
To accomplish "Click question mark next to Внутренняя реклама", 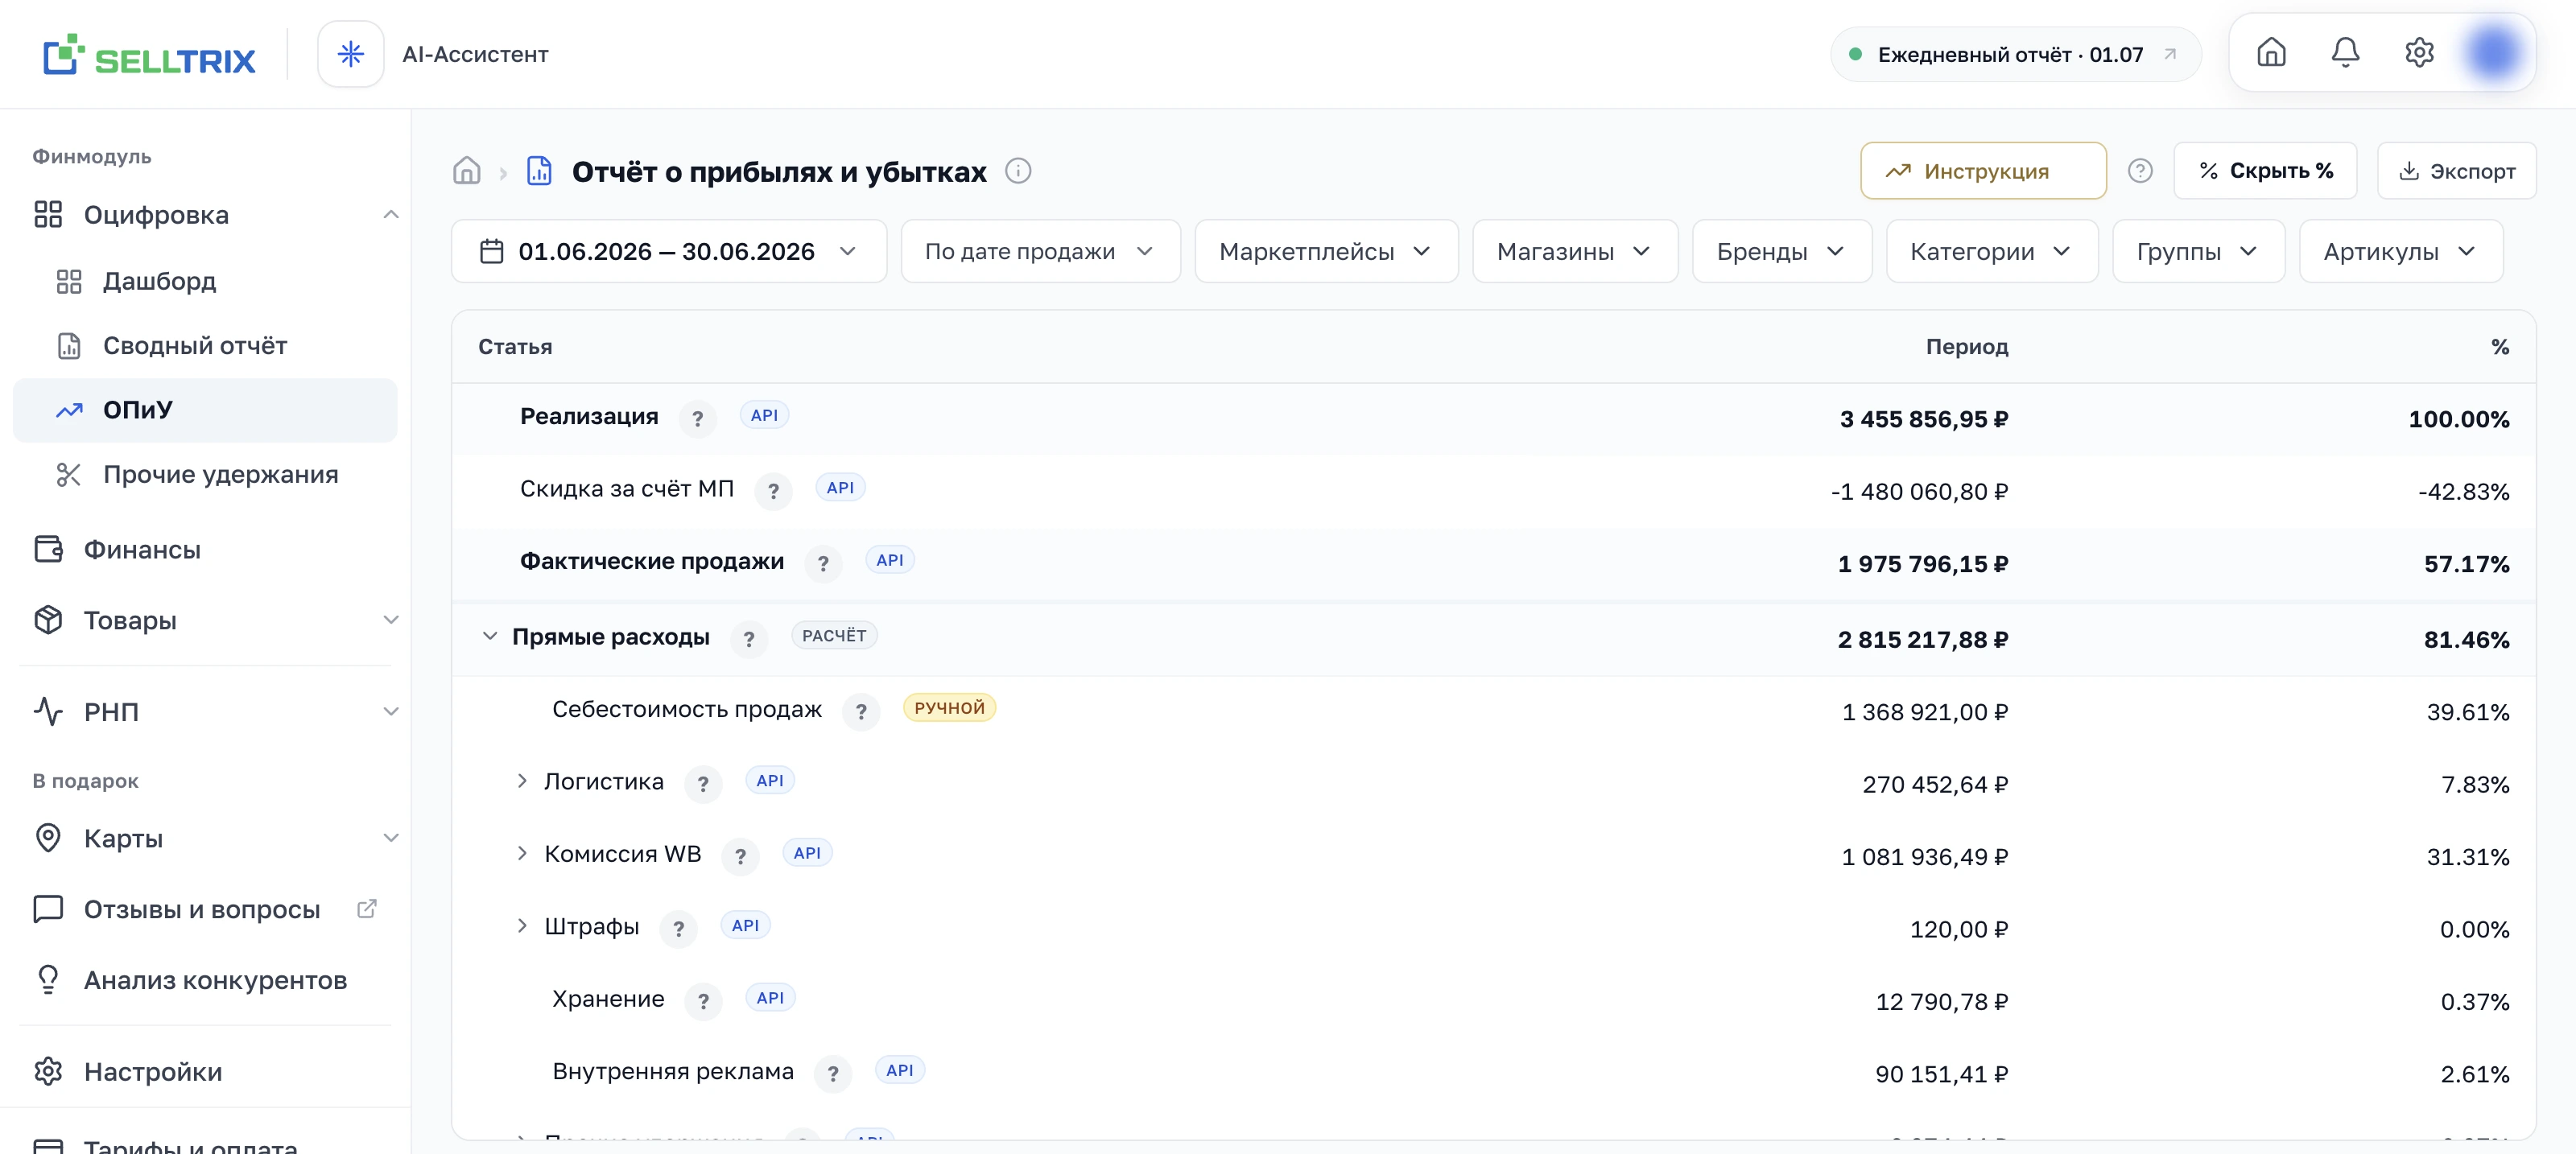I will [x=833, y=1074].
